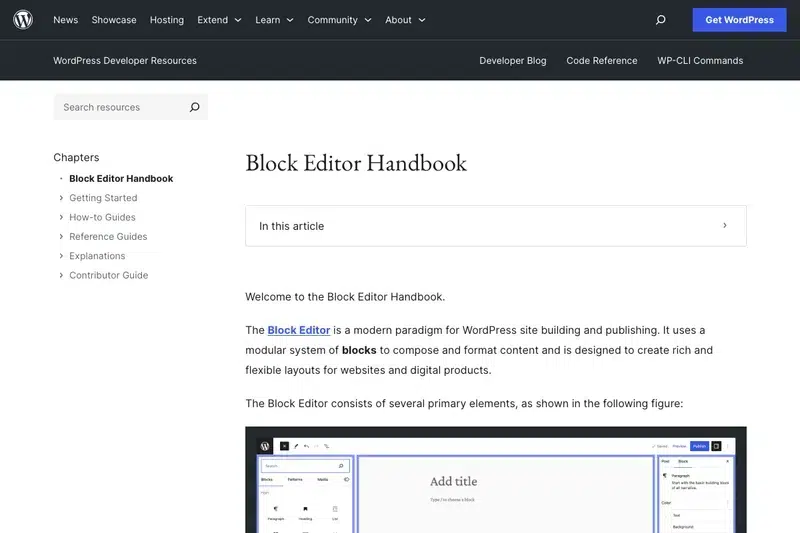Click the WordPress logo in header
This screenshot has width=800, height=533.
23,20
